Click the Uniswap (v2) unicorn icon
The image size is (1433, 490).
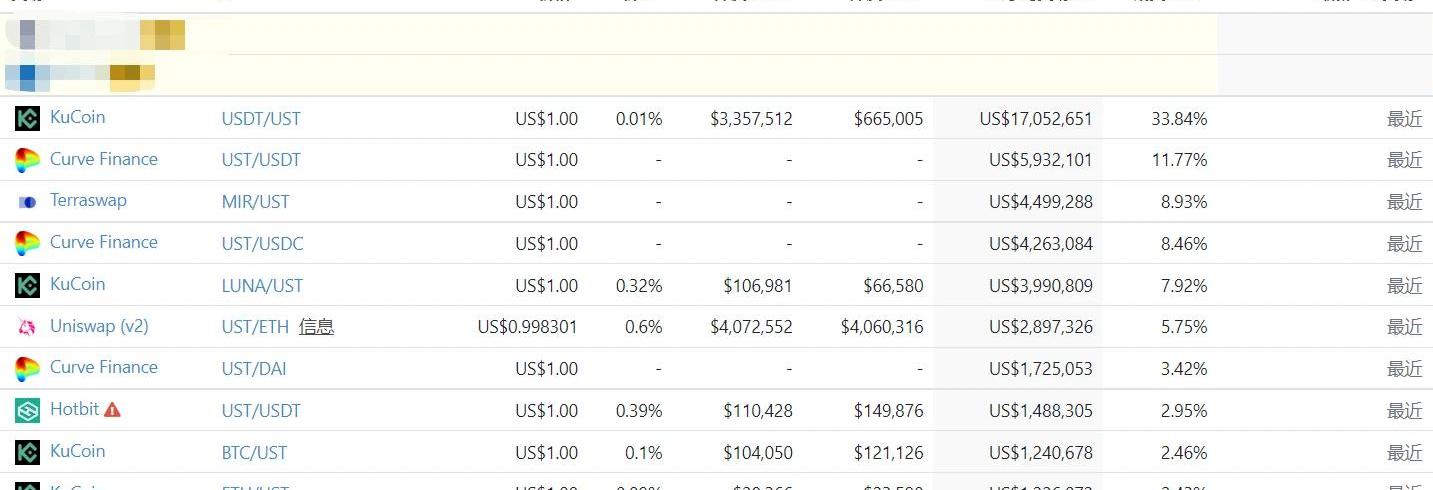click(x=27, y=327)
